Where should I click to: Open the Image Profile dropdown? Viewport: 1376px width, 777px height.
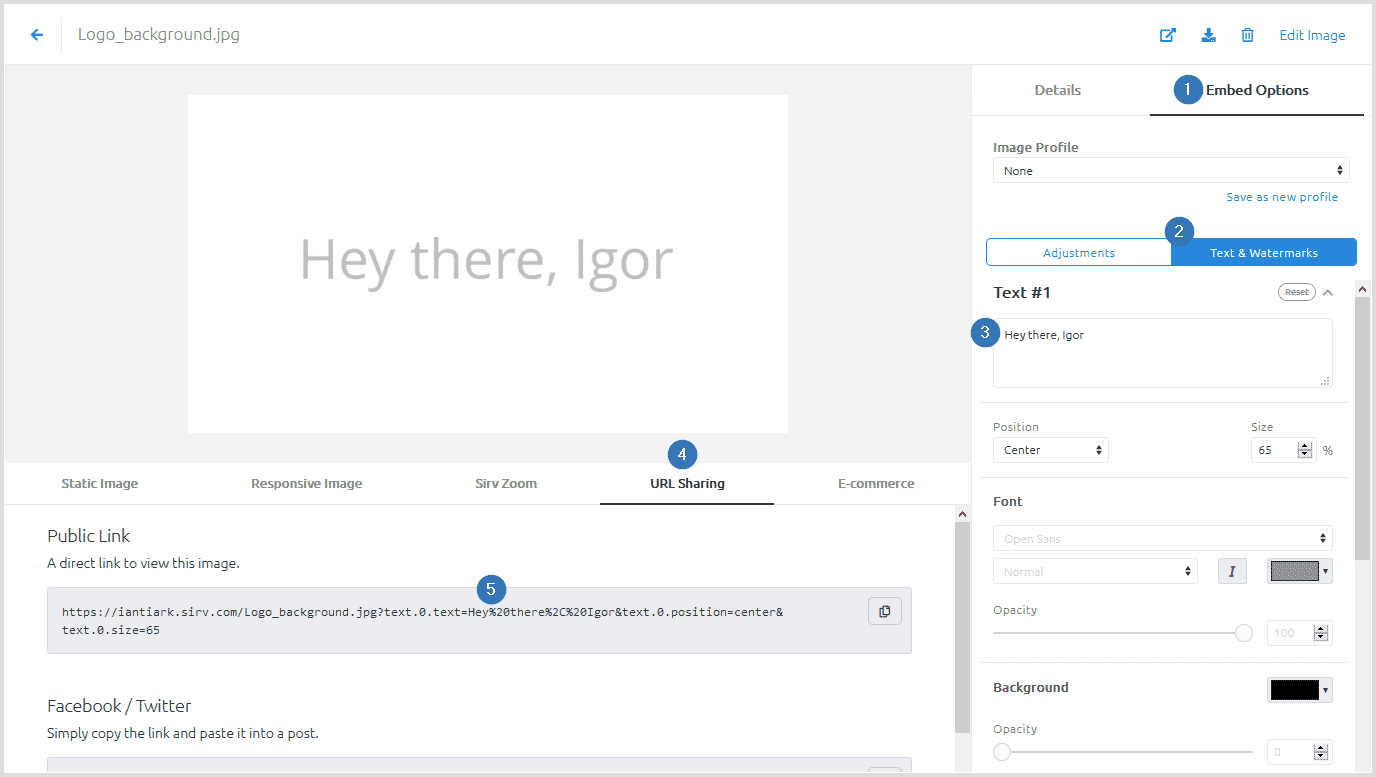point(1171,171)
